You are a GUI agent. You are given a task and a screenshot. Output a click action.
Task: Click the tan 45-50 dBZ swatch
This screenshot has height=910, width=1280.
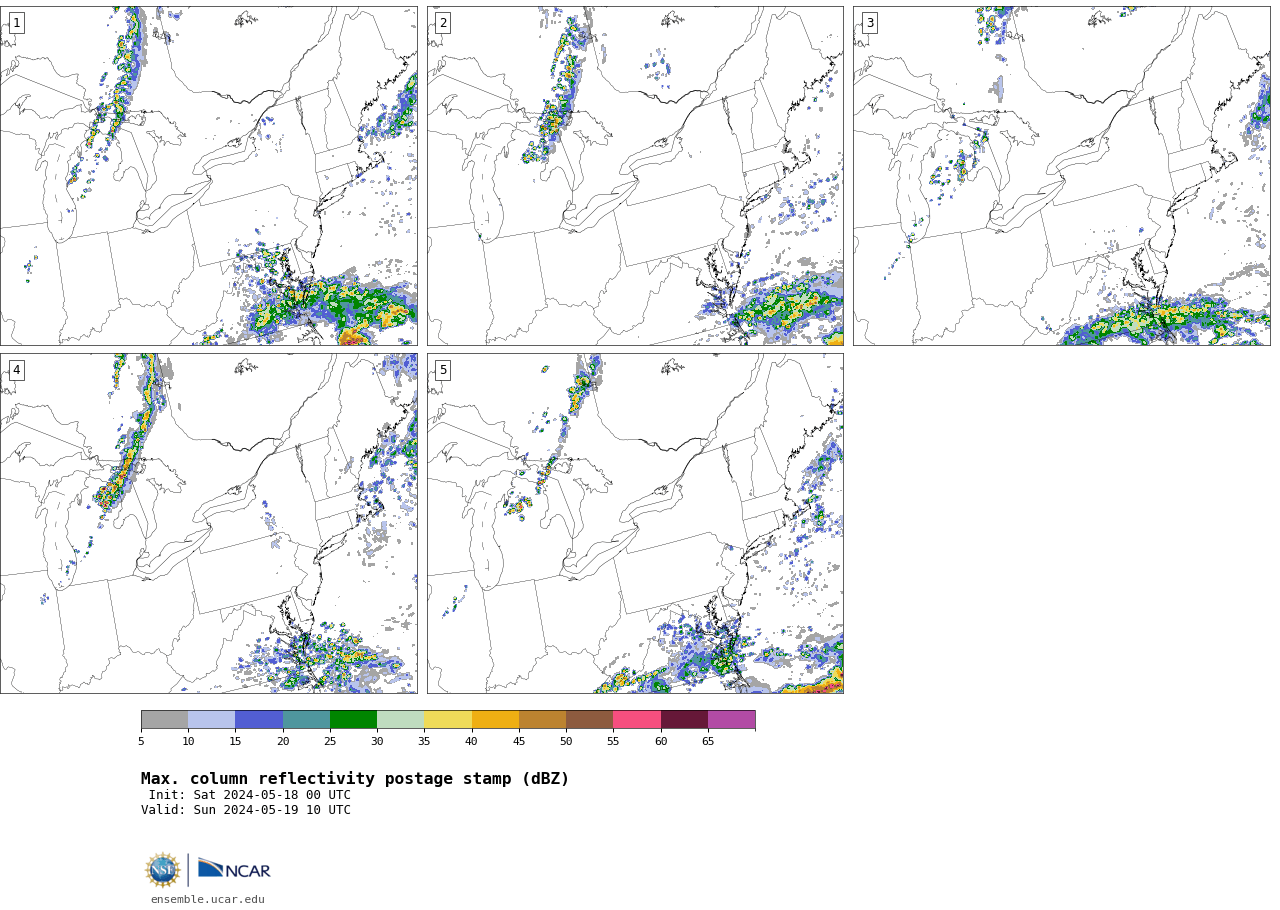click(542, 720)
